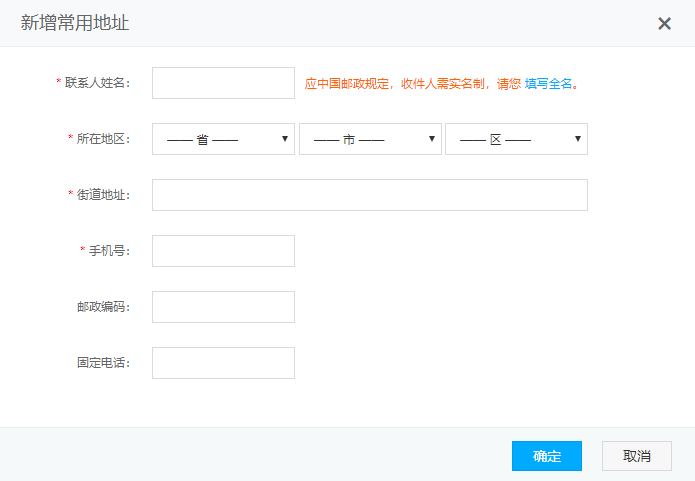Click into the 手机号 field
The width and height of the screenshot is (695, 481).
tap(223, 251)
